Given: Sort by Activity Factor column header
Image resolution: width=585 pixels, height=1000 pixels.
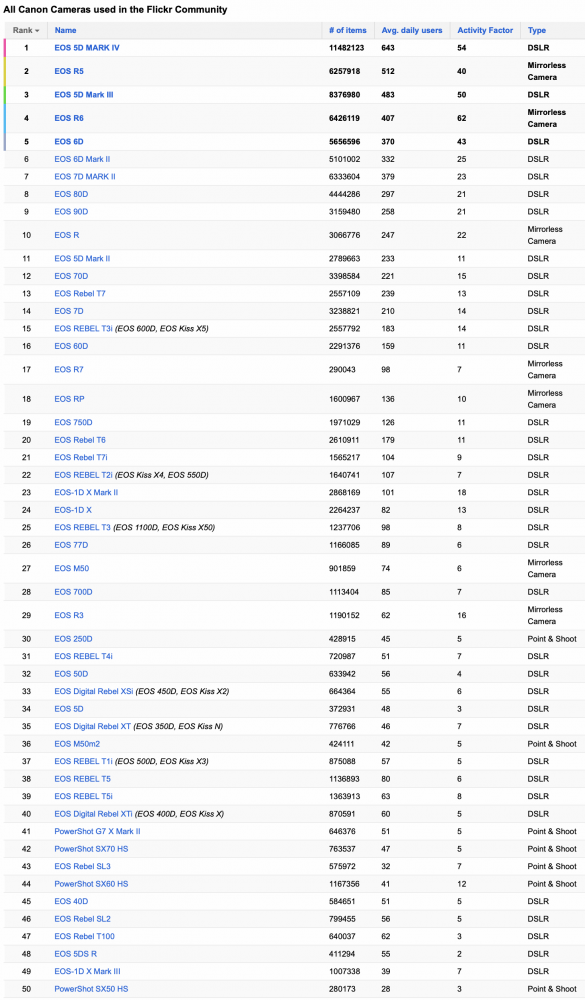Looking at the screenshot, I should pyautogui.click(x=485, y=31).
